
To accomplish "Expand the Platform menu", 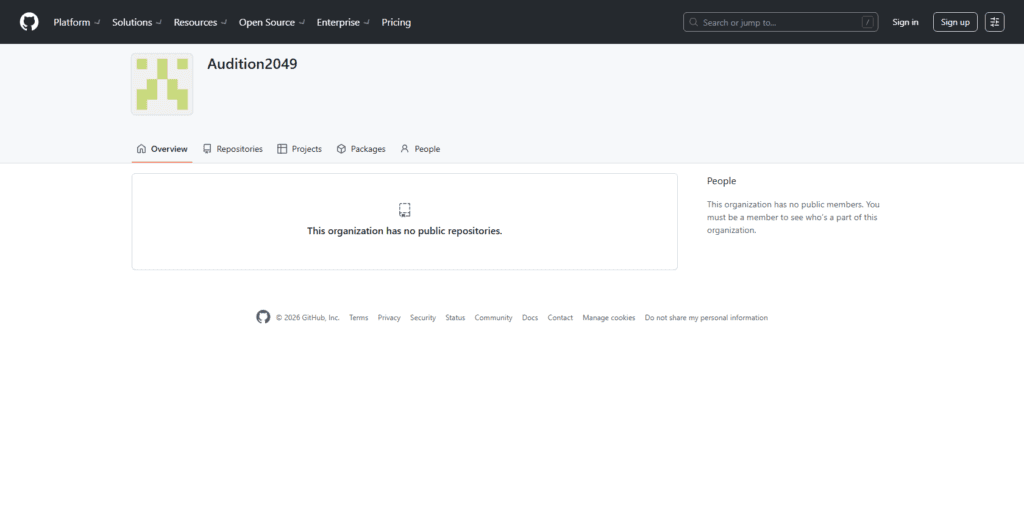I will (76, 22).
